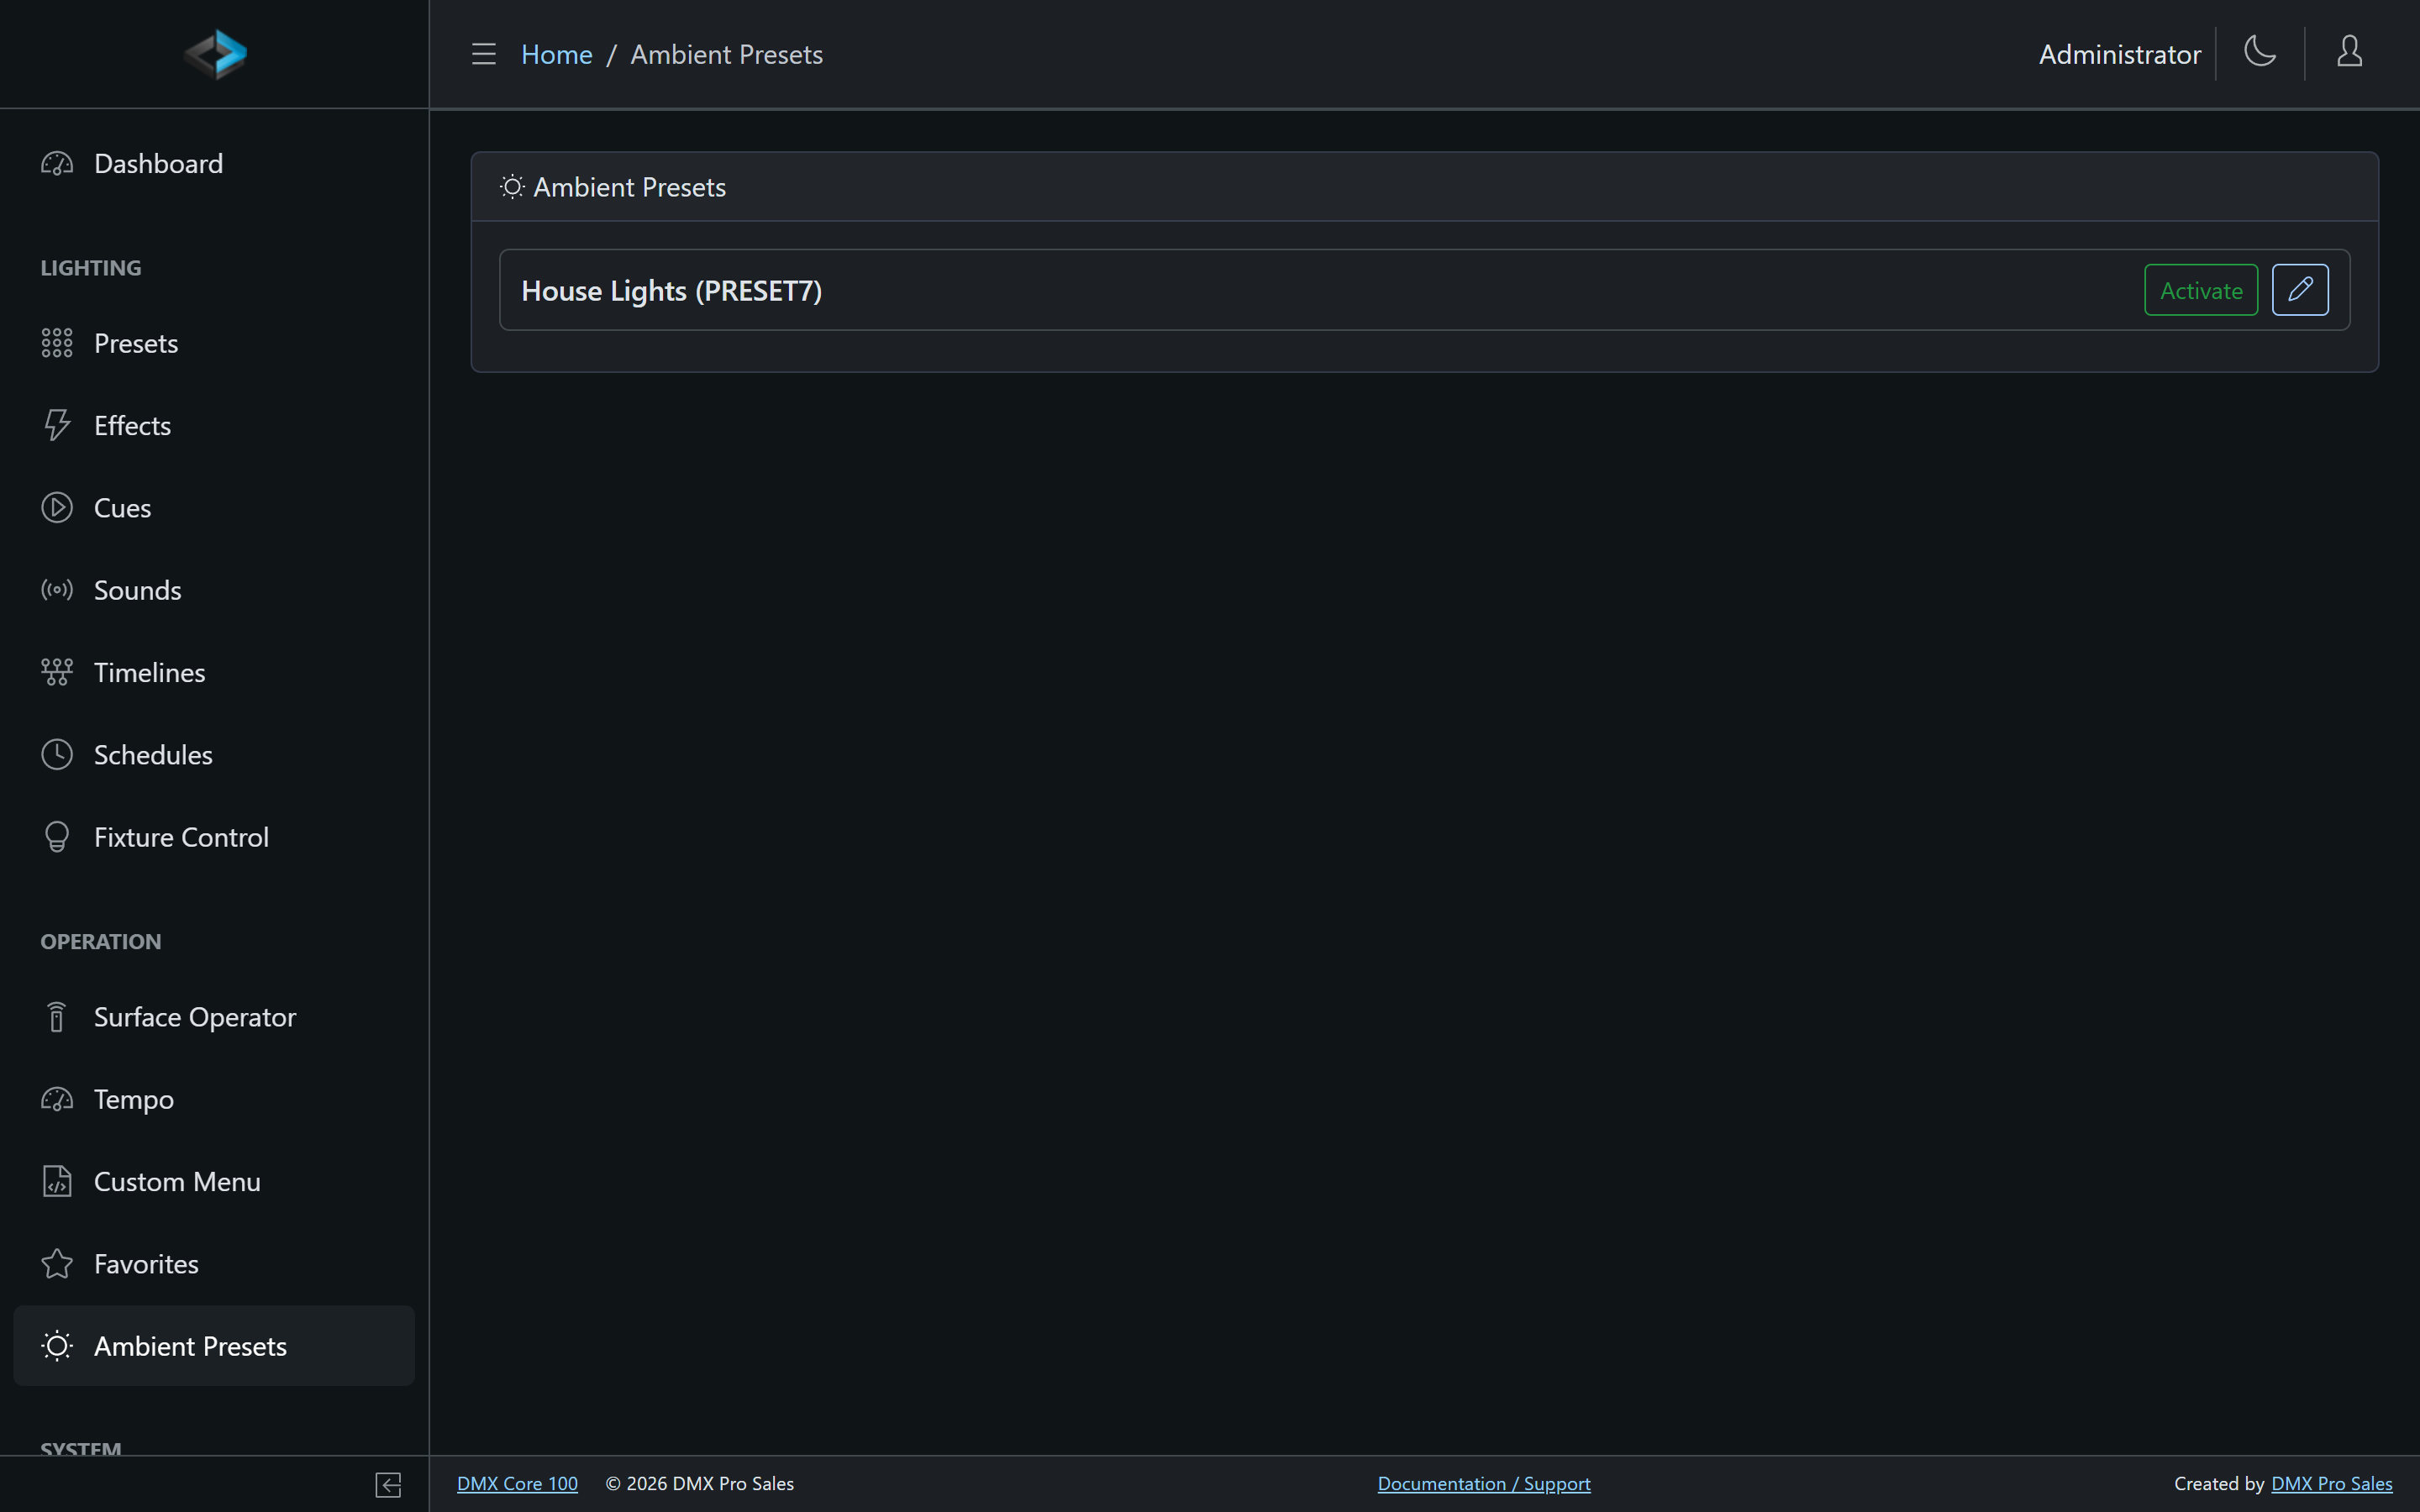Open the Sounds page
The width and height of the screenshot is (2420, 1512).
pos(214,590)
